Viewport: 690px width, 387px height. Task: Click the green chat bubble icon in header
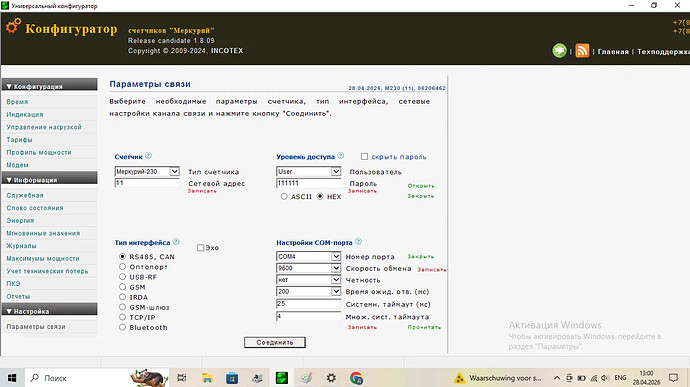tap(559, 51)
